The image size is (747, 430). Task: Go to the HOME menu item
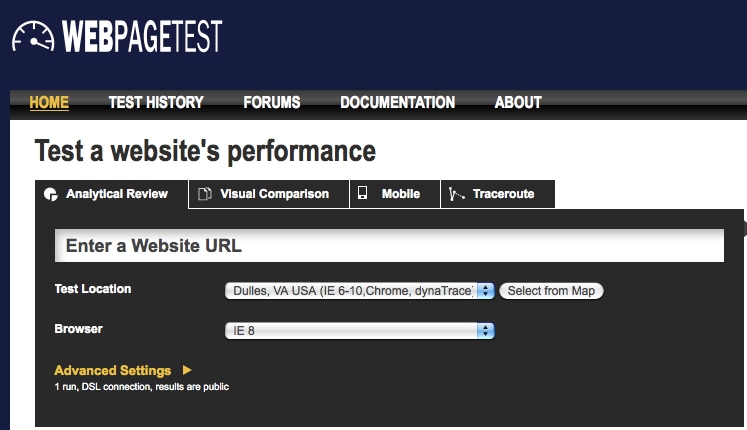point(49,102)
